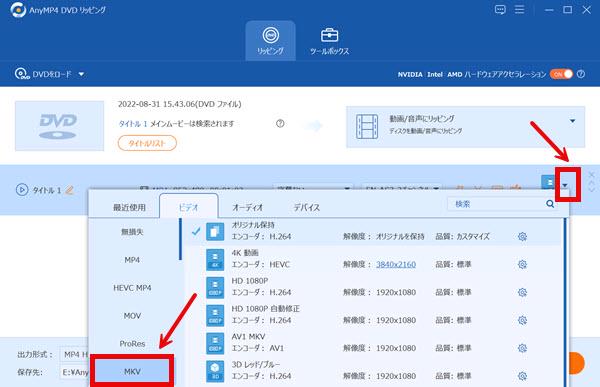Open settings gear for HD 1080P 自動修正

(x=522, y=320)
